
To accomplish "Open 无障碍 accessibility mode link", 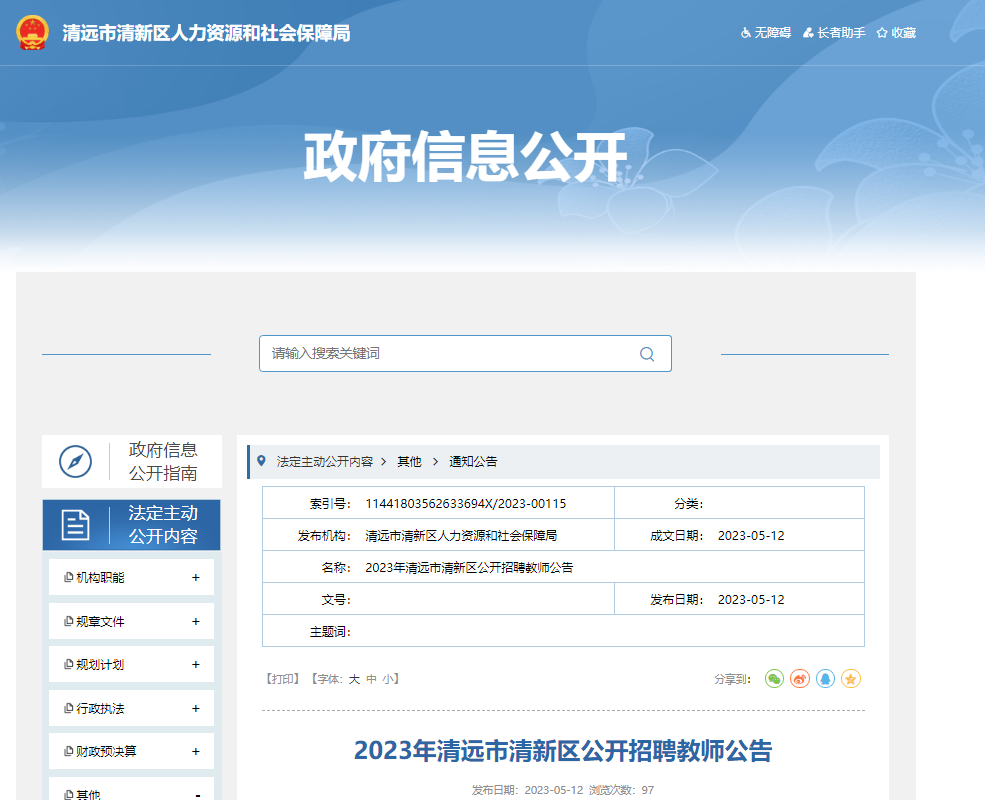I will pyautogui.click(x=766, y=33).
